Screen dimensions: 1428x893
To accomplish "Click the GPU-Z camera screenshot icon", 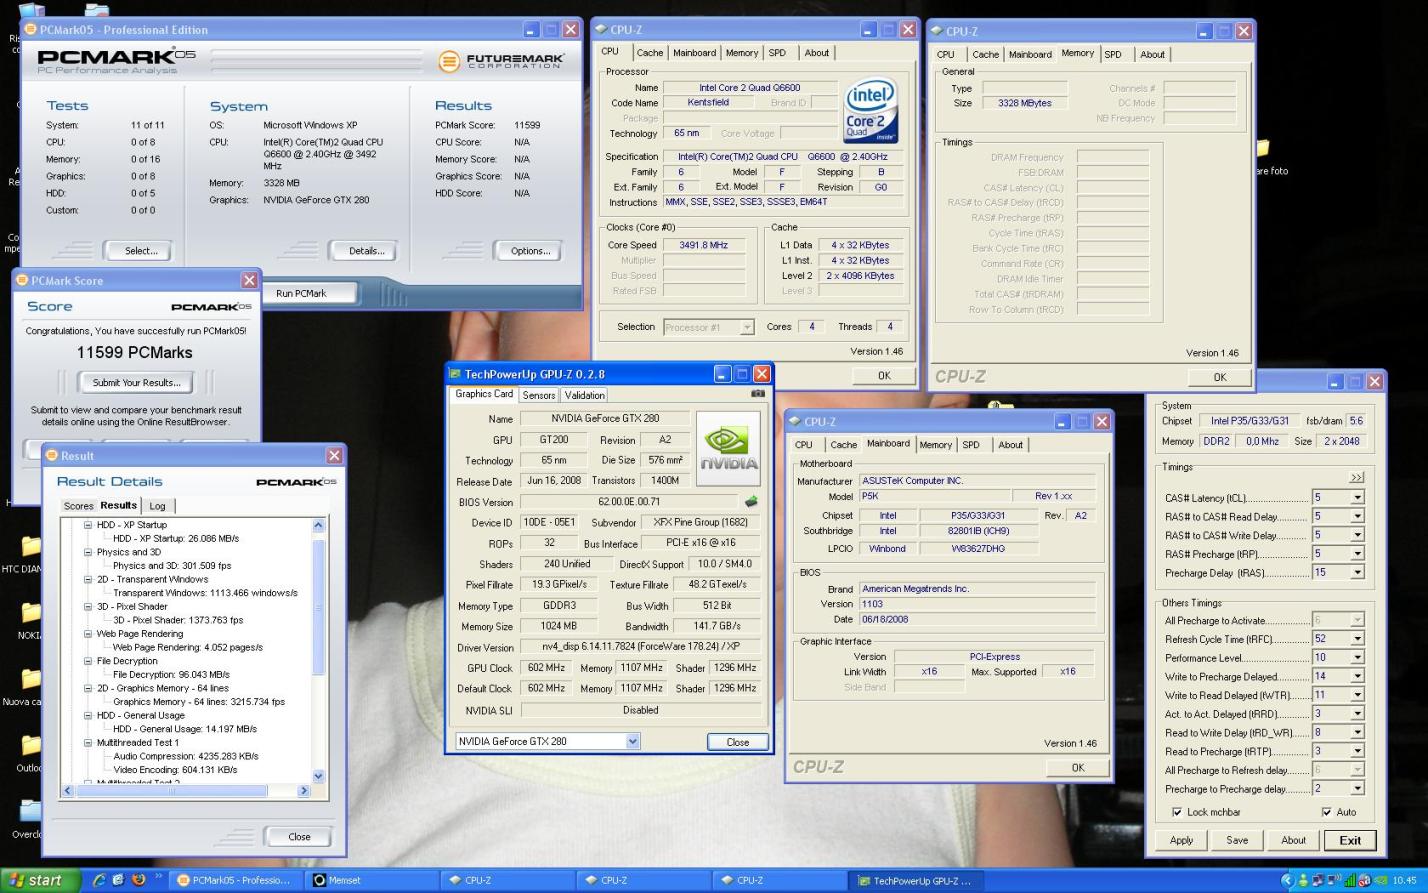I will [x=757, y=393].
